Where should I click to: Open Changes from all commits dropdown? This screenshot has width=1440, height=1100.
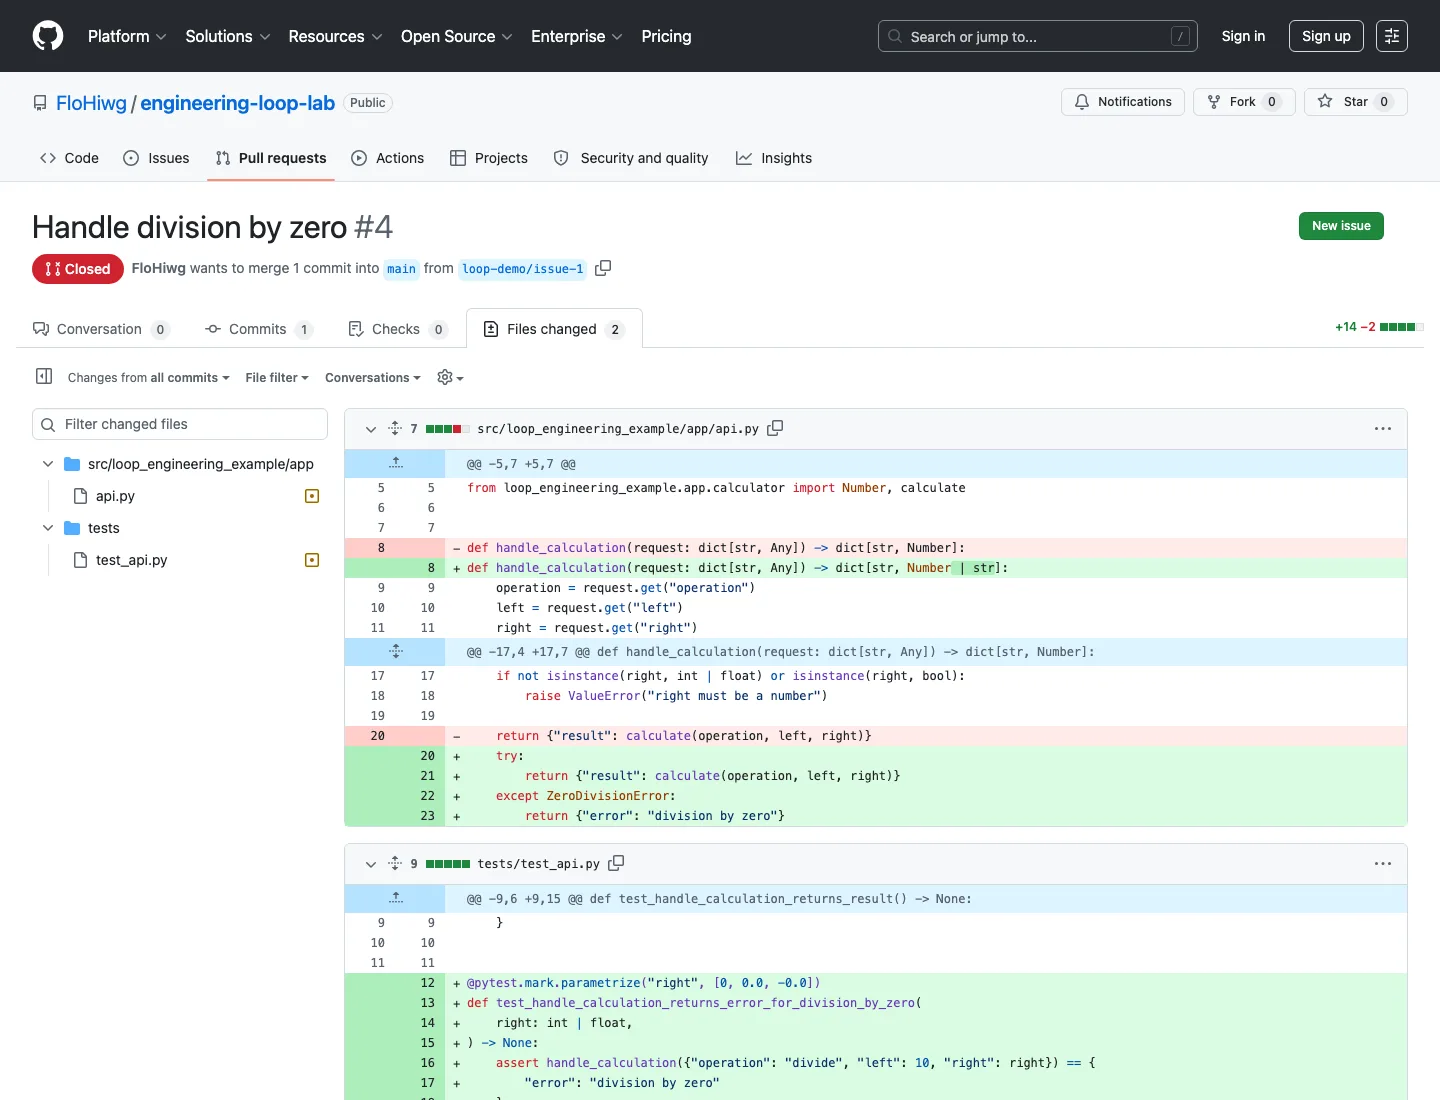click(x=148, y=377)
